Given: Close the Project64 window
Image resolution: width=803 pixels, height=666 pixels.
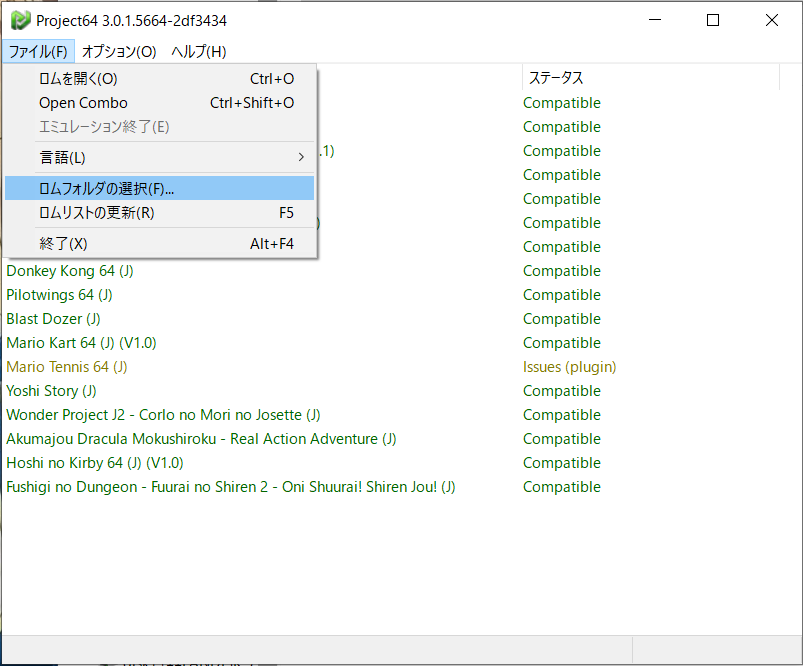Looking at the screenshot, I should [x=772, y=20].
